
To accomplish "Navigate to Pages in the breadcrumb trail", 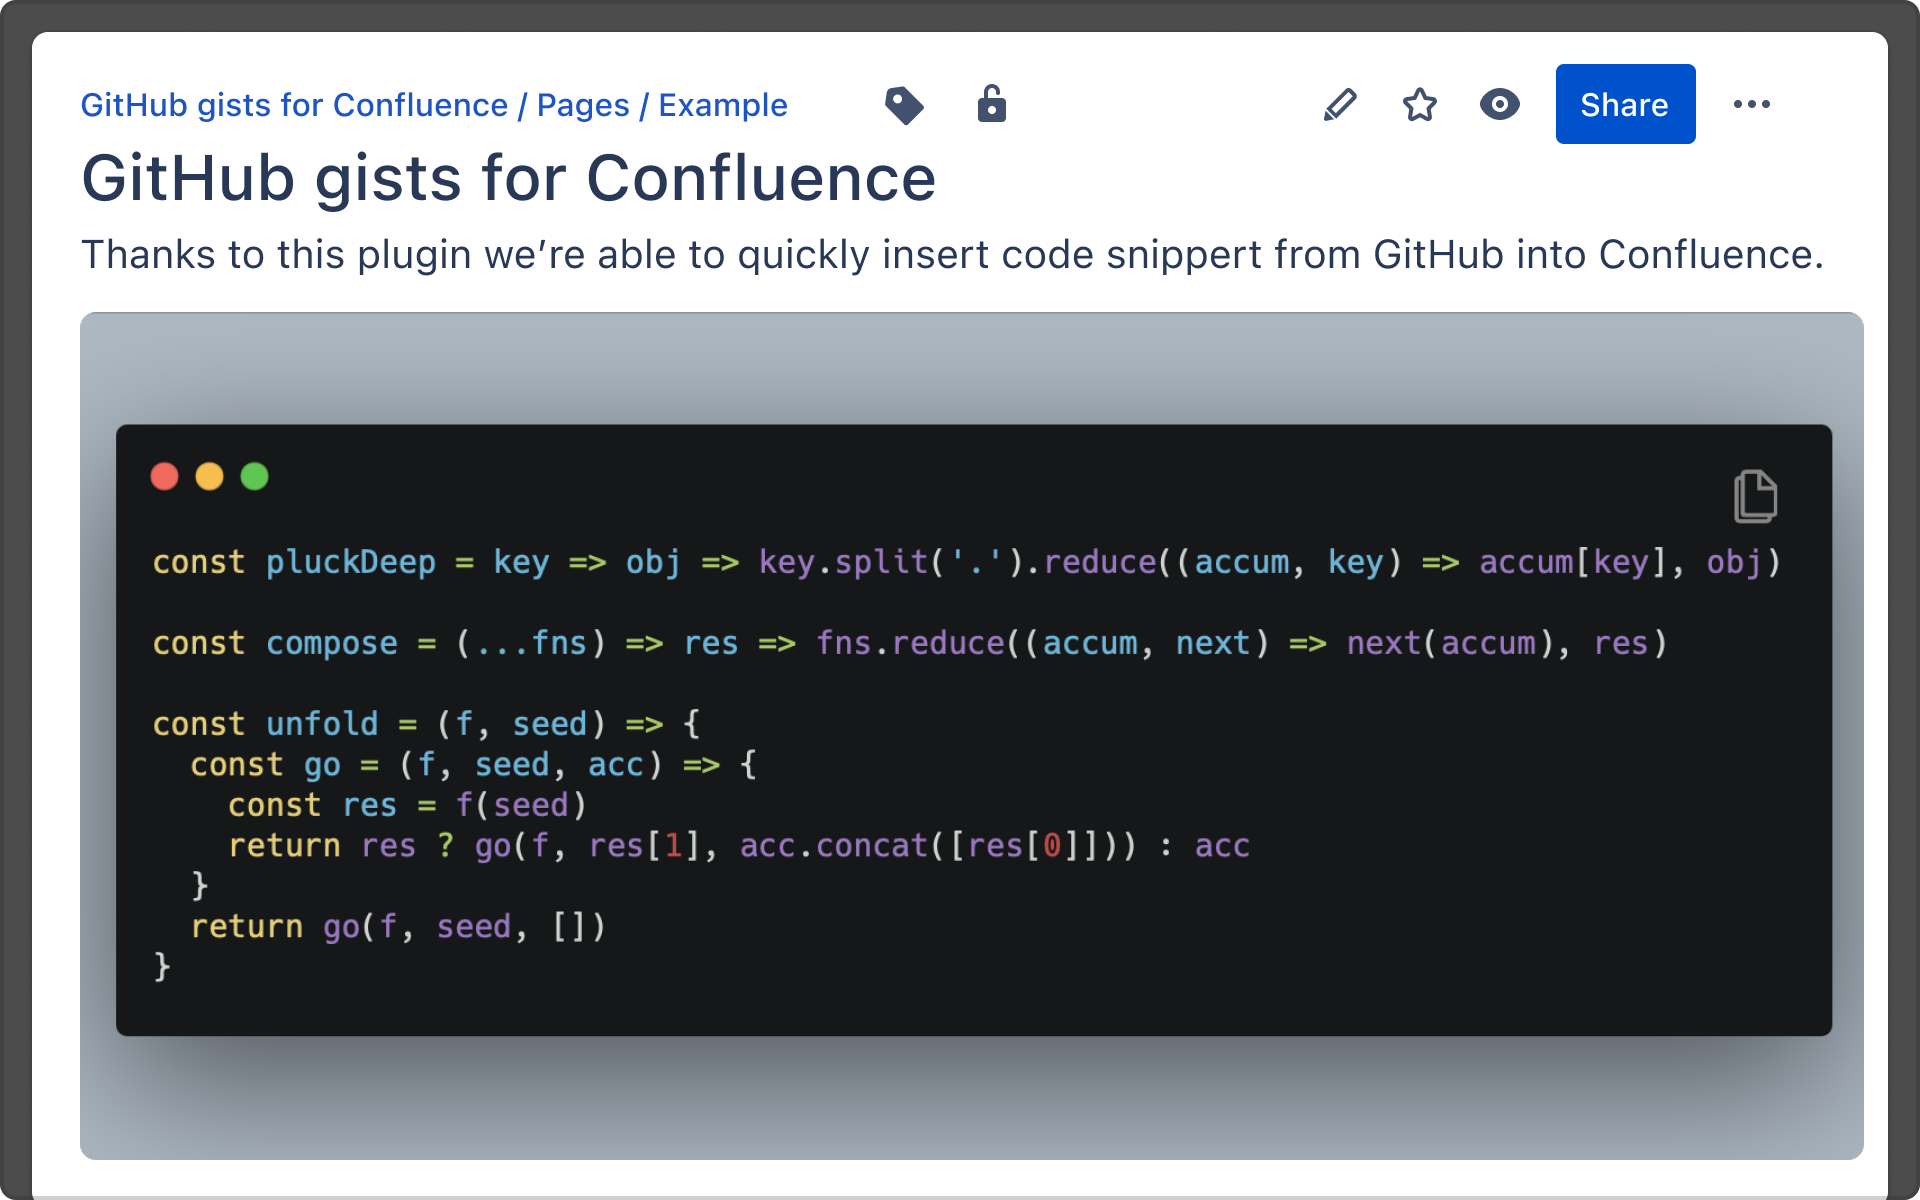I will [x=581, y=104].
